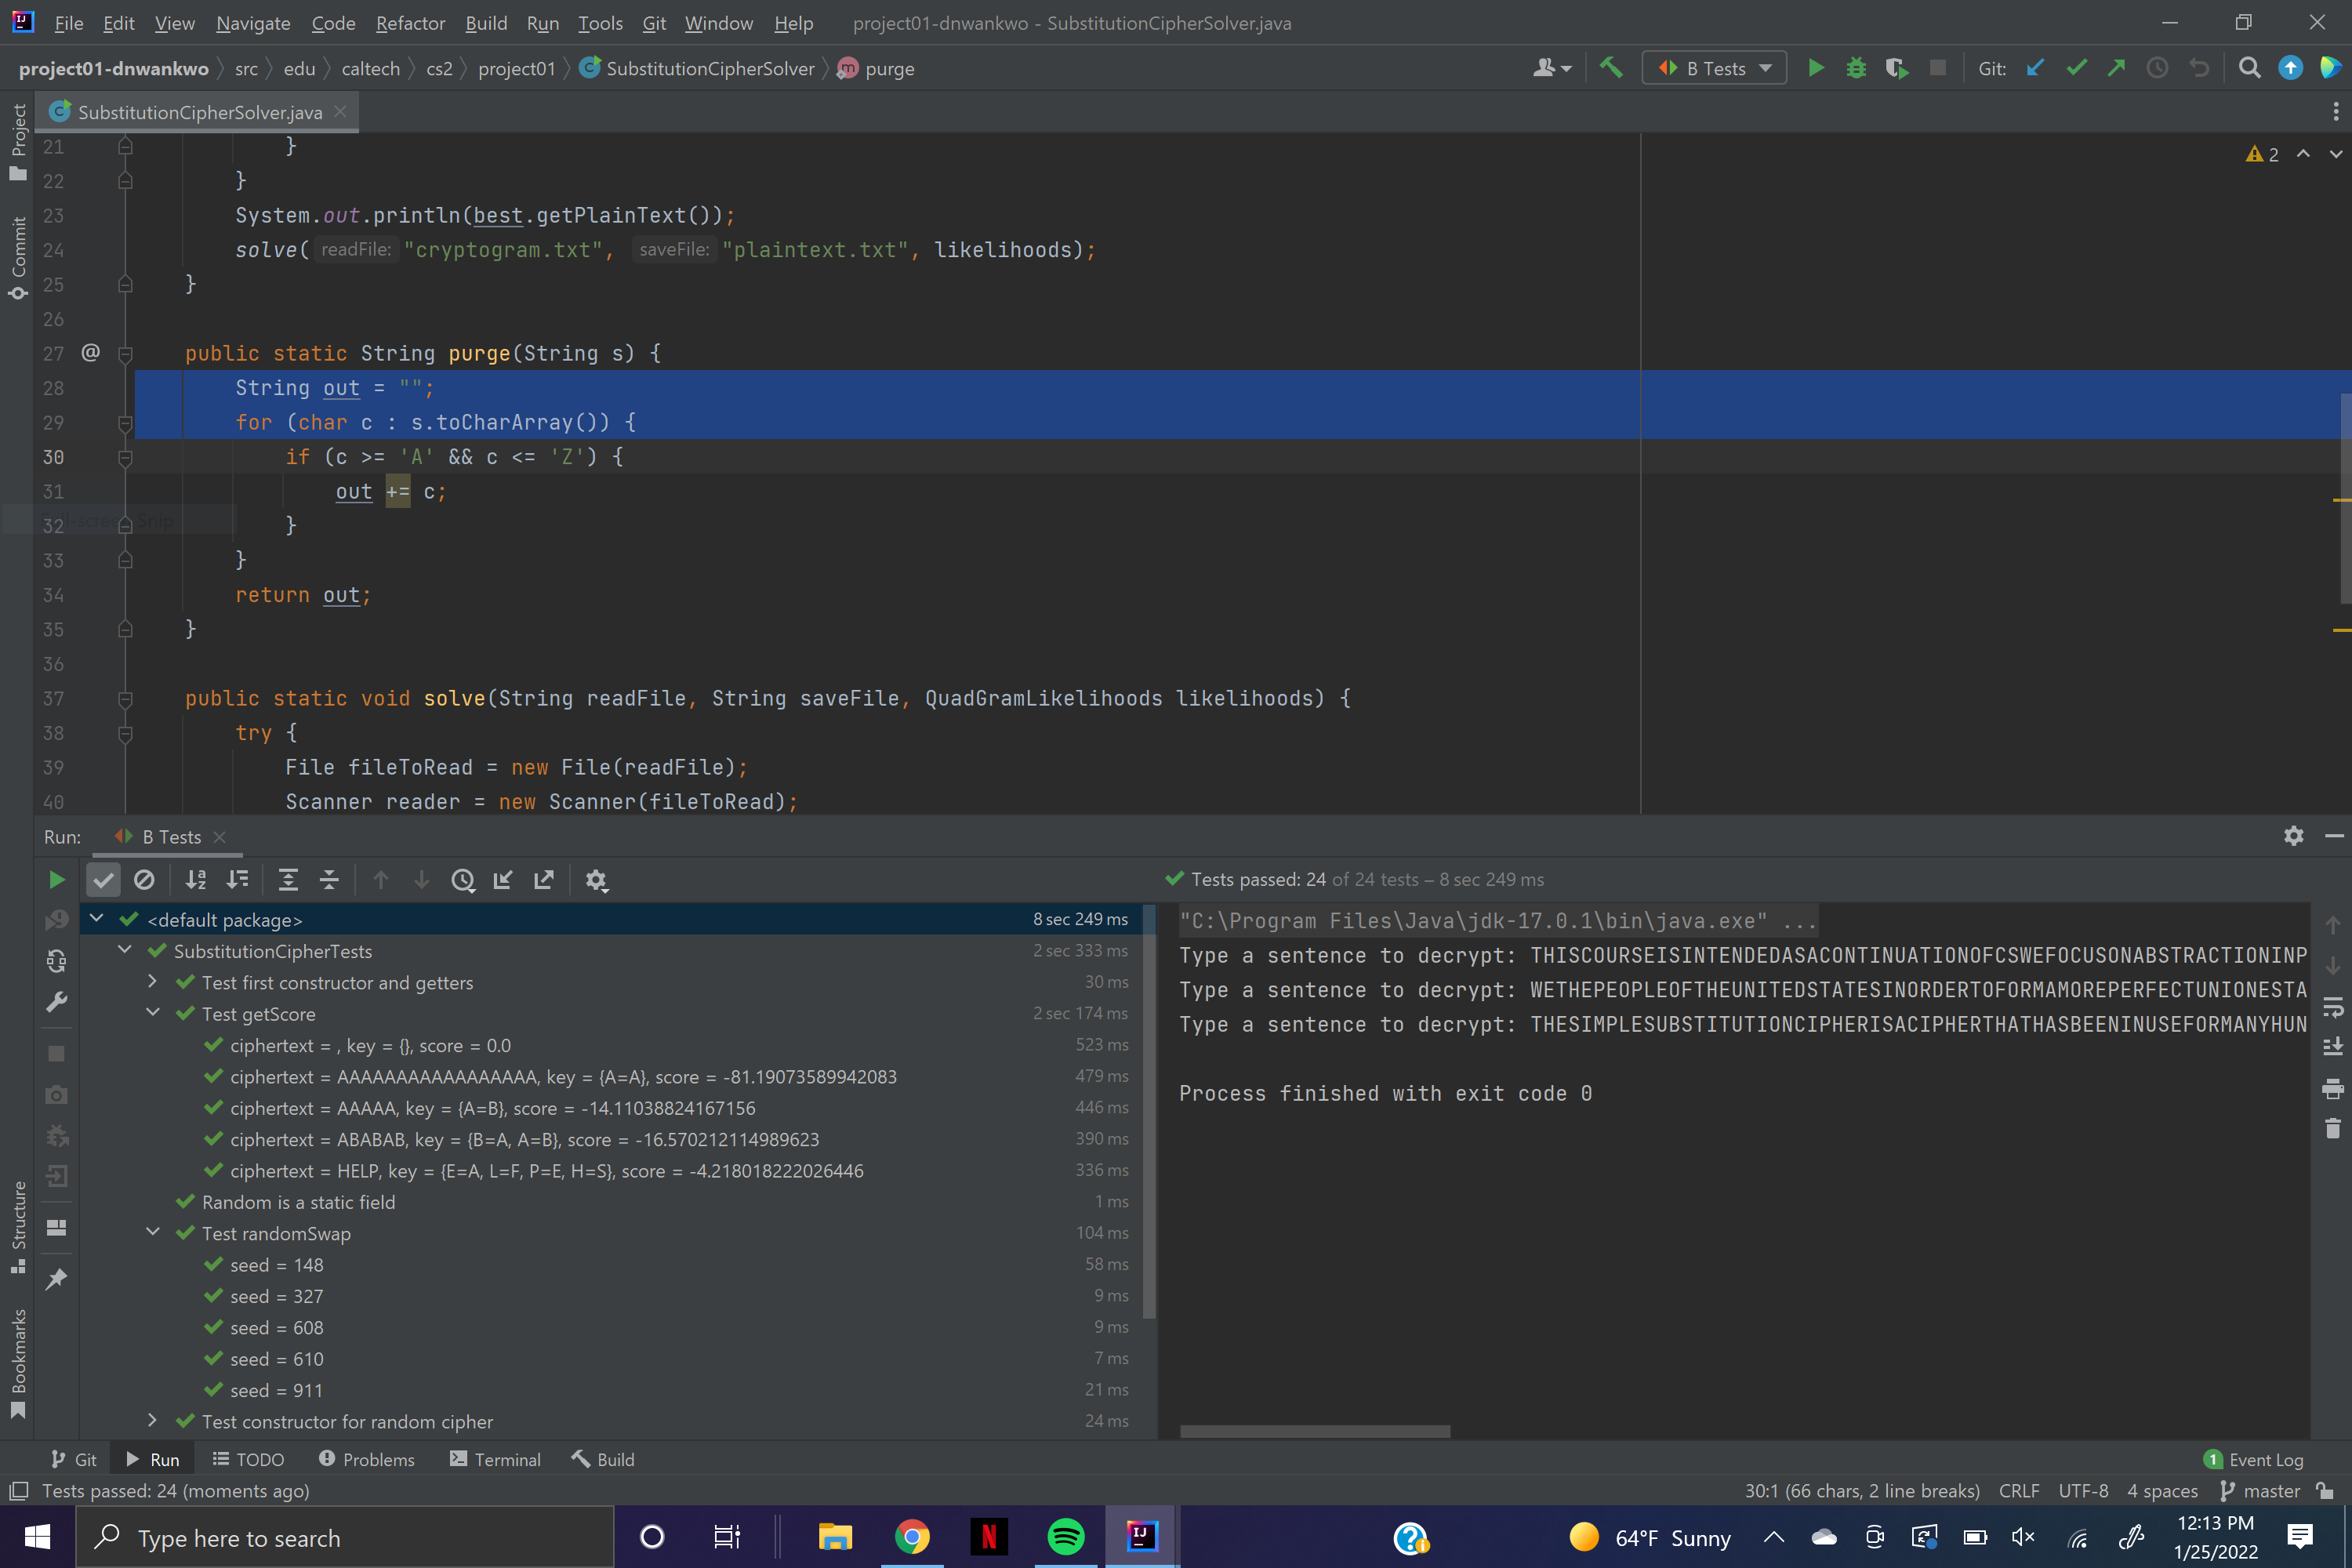Image resolution: width=2352 pixels, height=1568 pixels.
Task: Click the console horizontal scrollbar
Action: [1314, 1432]
